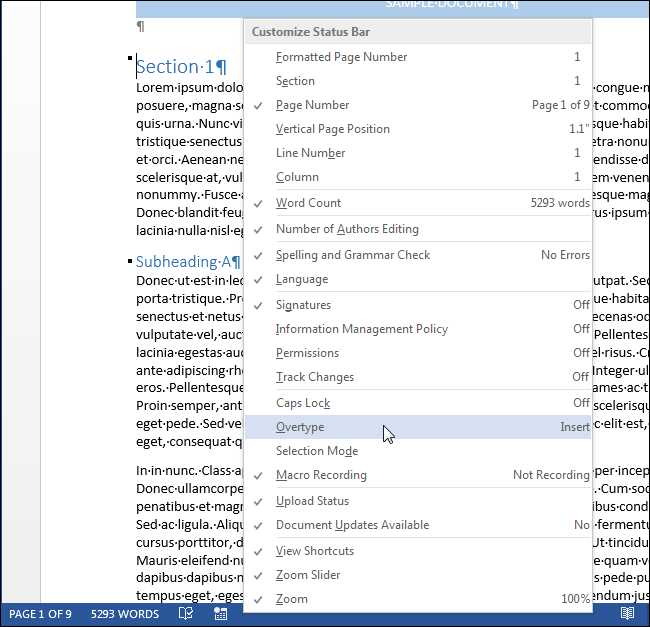The image size is (650, 627).
Task: Uncheck Number of Authors Editing
Action: 418,229
